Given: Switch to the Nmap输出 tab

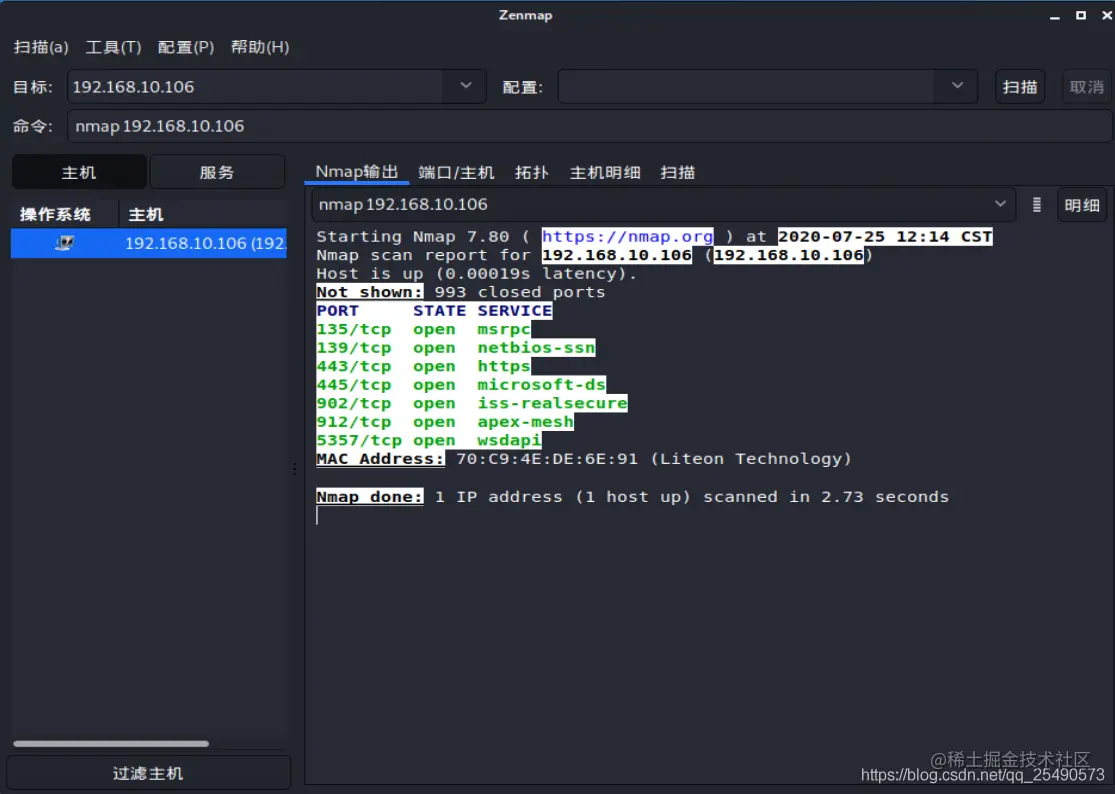Looking at the screenshot, I should [356, 172].
